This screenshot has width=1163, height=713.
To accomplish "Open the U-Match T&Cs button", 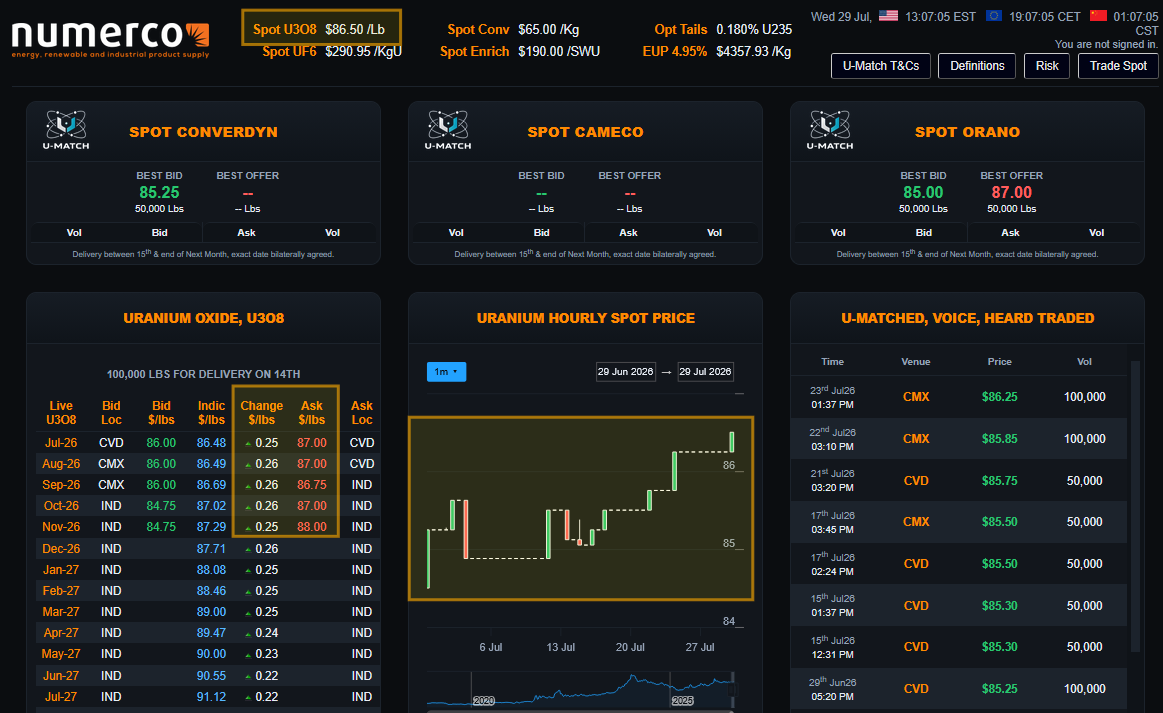I will 880,66.
